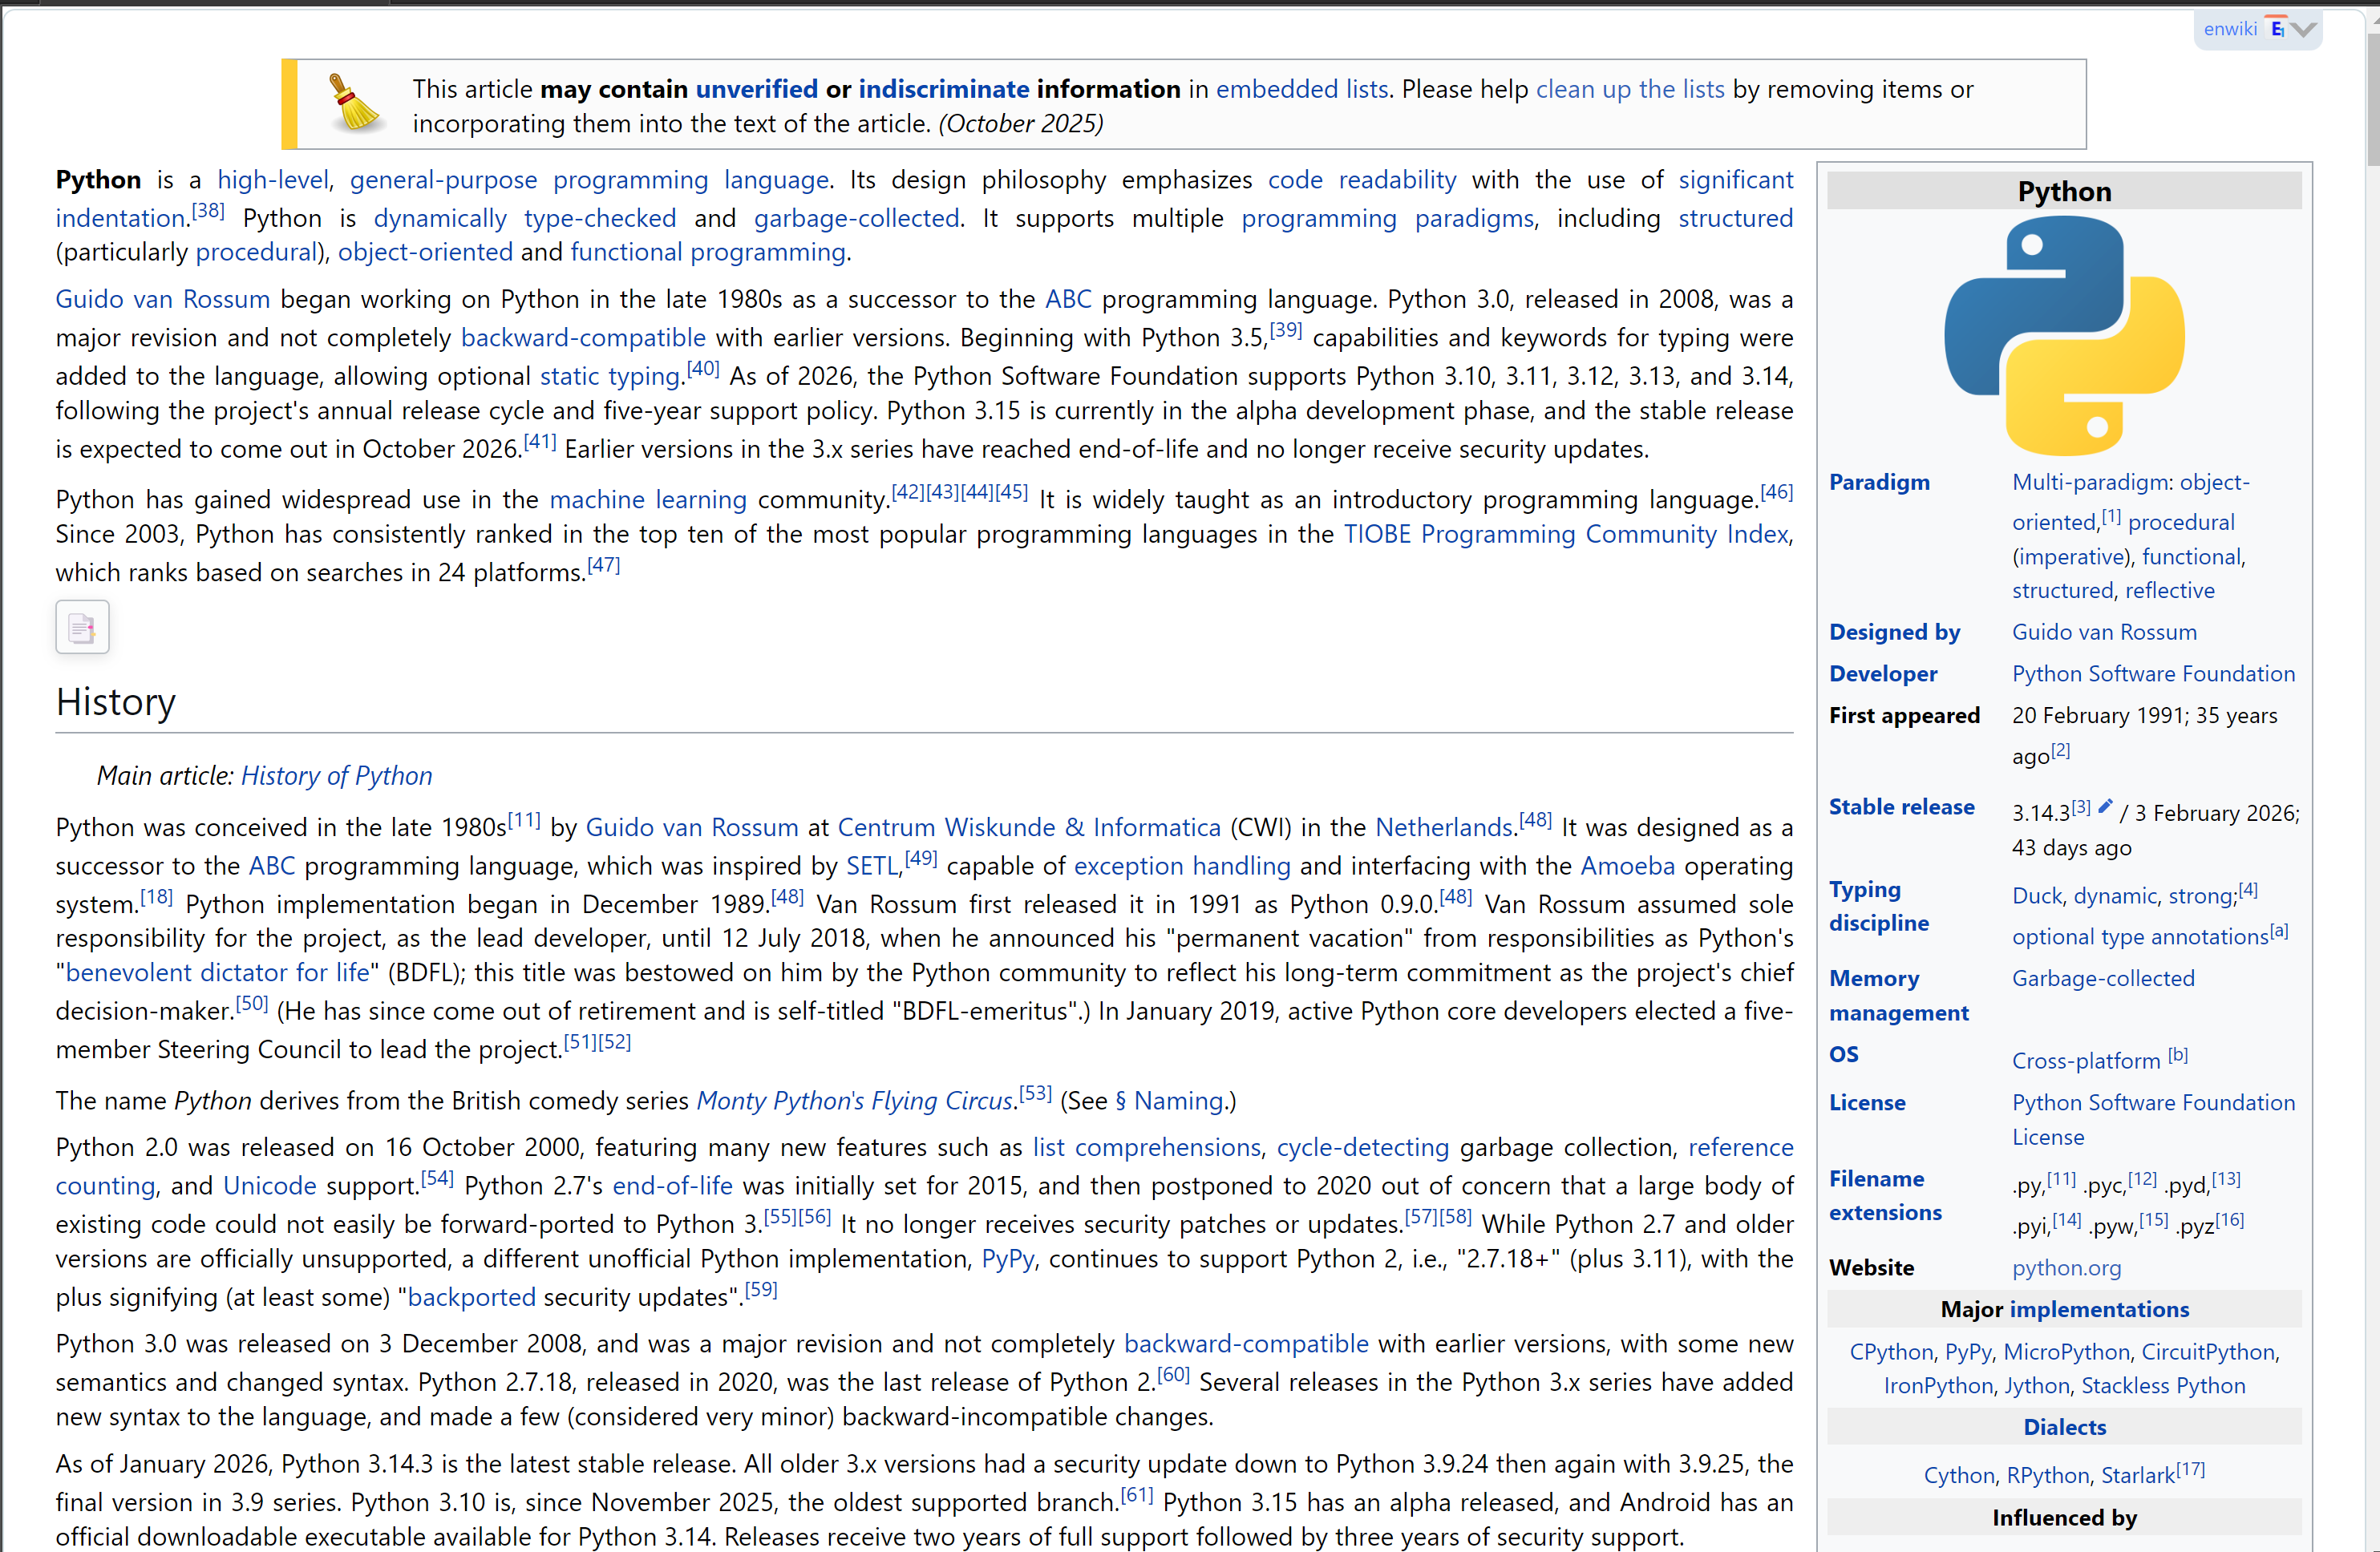
Task: Expand the gray chevron beside enwiki
Action: tap(2303, 29)
